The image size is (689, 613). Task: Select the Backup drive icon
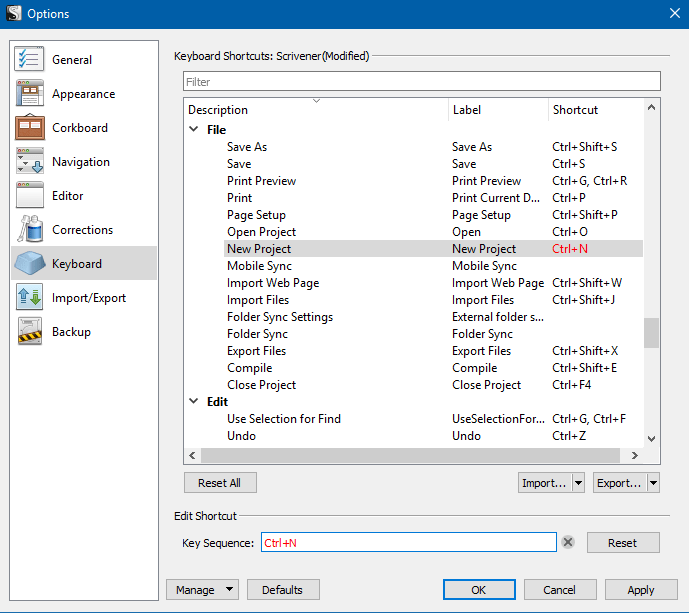(29, 331)
